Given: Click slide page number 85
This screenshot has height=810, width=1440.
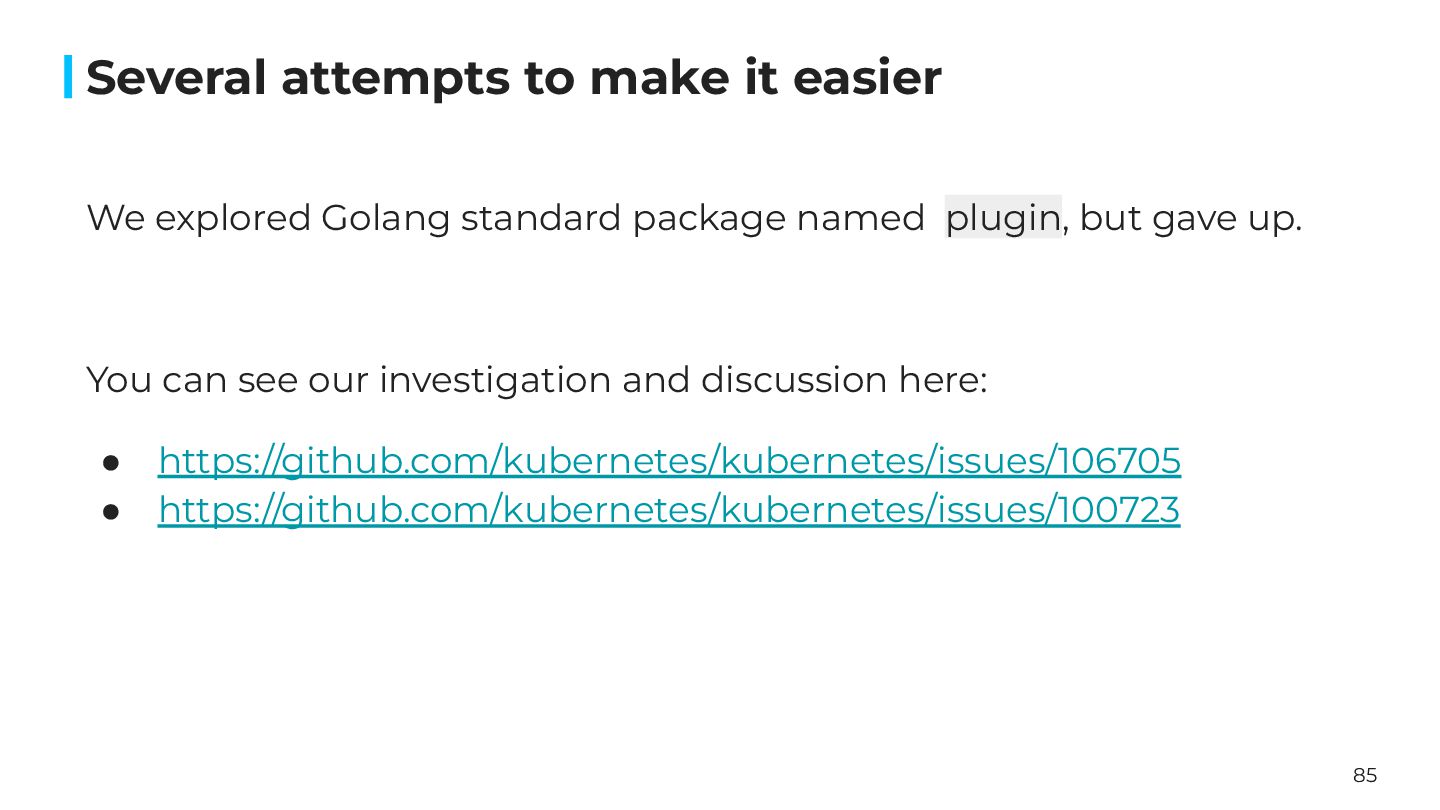Looking at the screenshot, I should click(x=1365, y=775).
